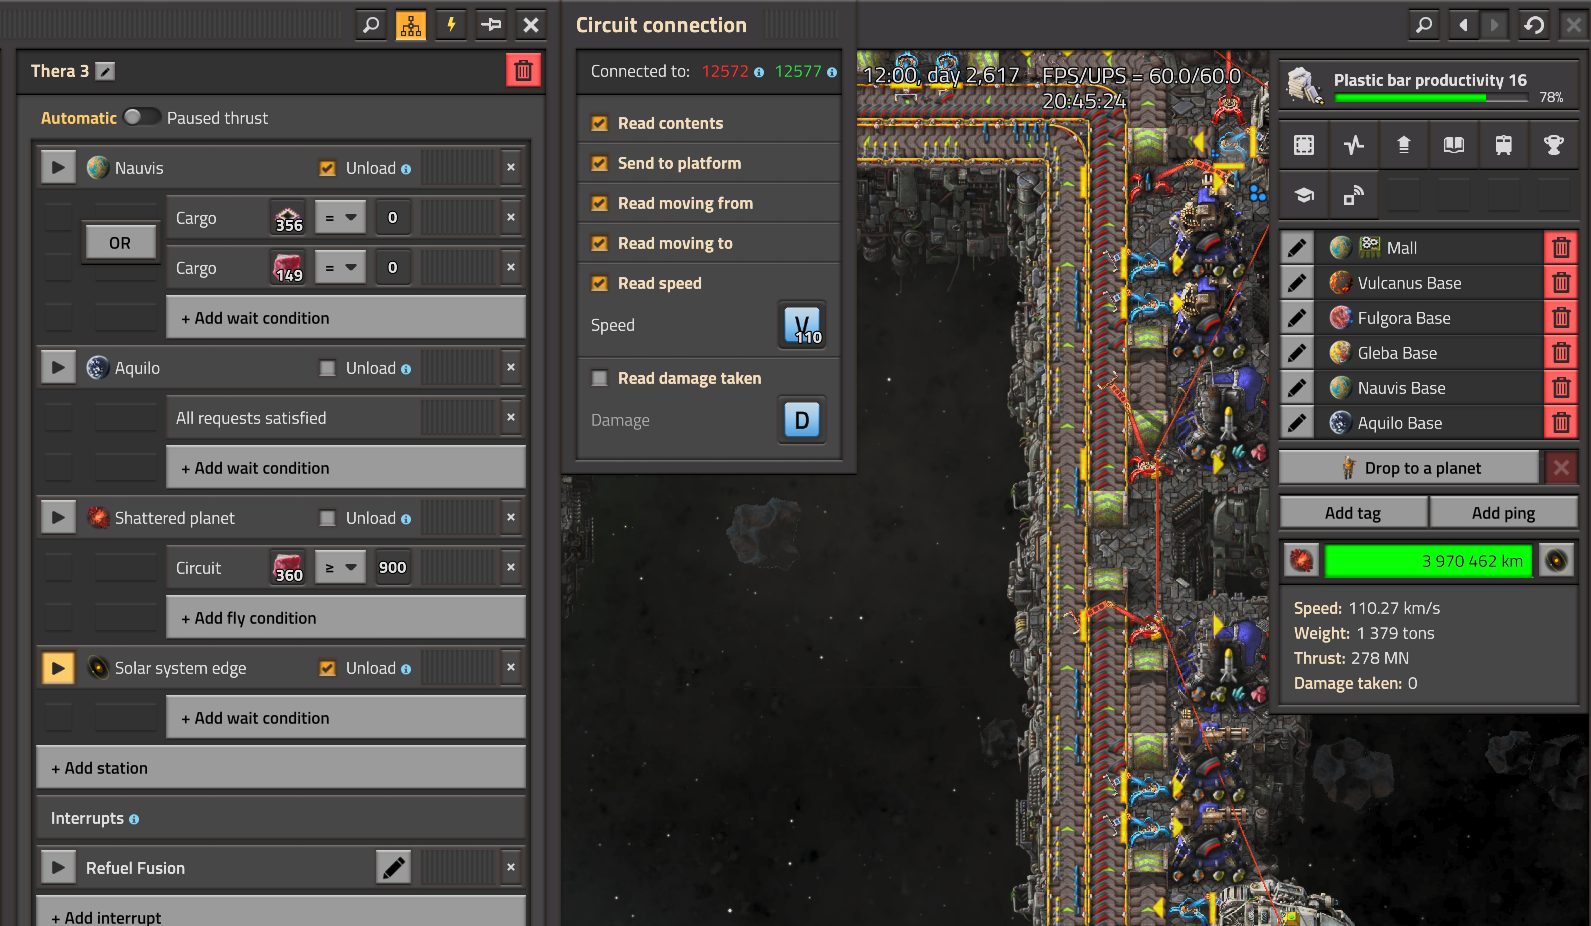Screen dimensions: 1591x926
Task: Uncheck Read speed option
Action: pos(600,283)
